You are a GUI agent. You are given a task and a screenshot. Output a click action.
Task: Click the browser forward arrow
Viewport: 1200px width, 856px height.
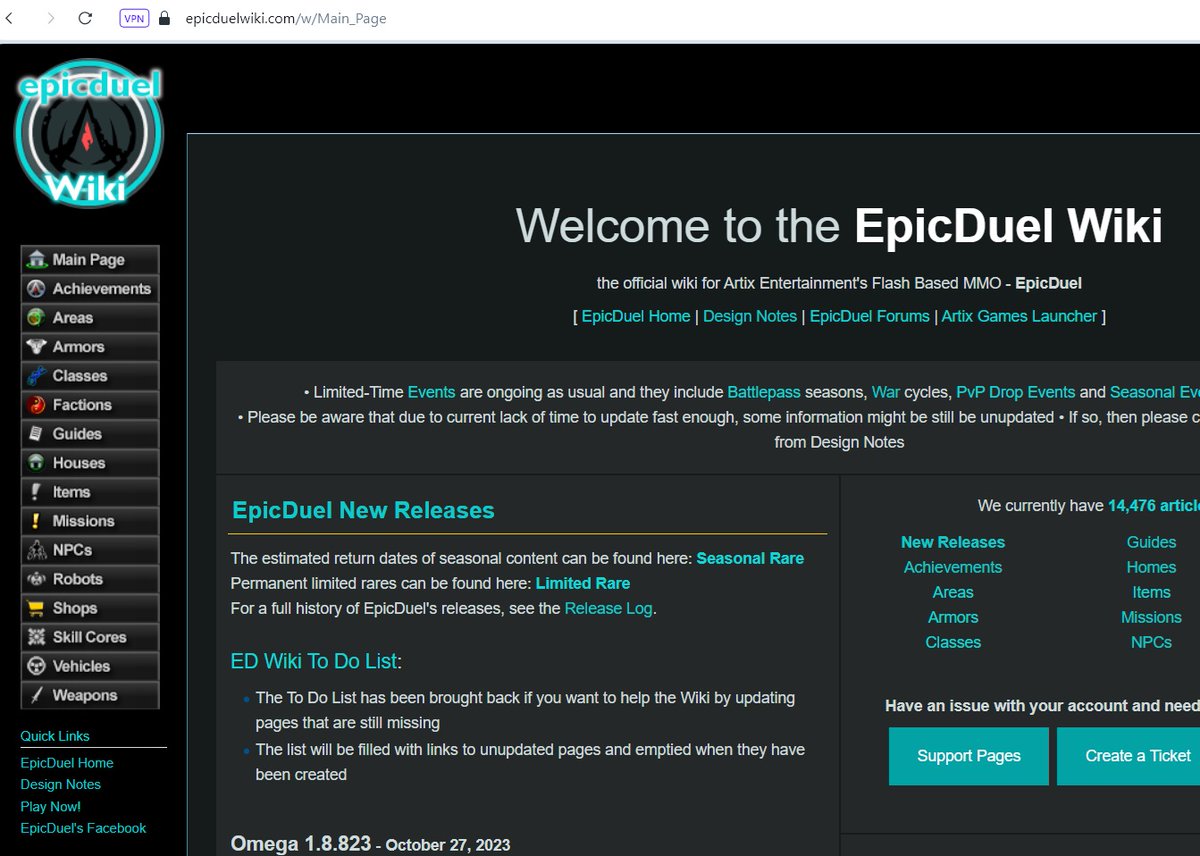click(x=51, y=18)
